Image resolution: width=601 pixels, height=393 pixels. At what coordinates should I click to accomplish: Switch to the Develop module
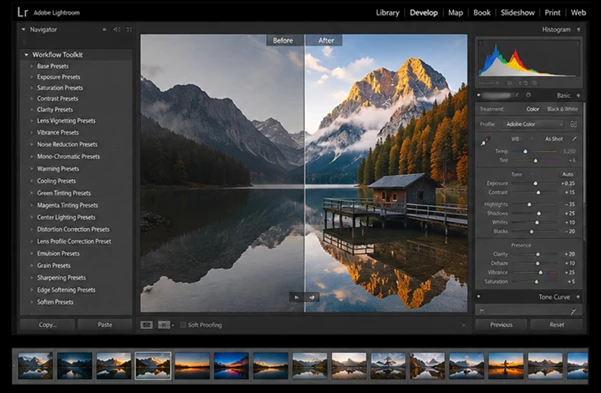point(424,13)
